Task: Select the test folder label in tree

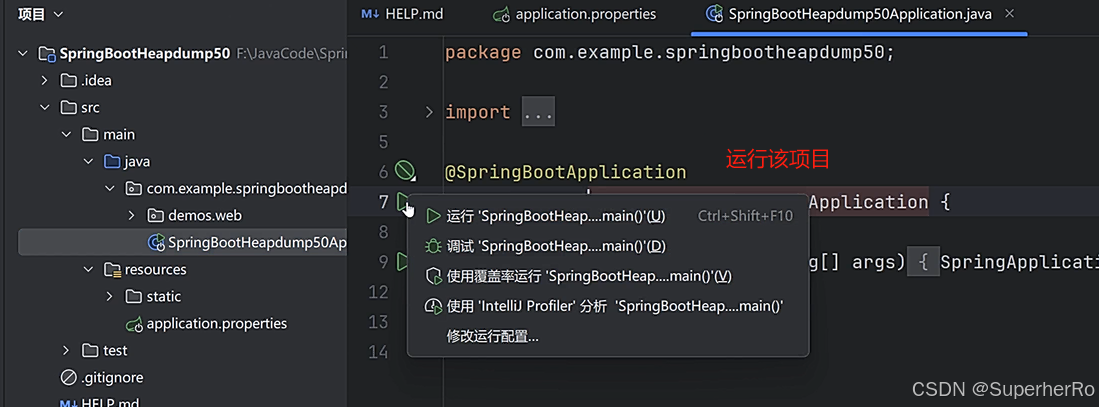Action: 115,350
